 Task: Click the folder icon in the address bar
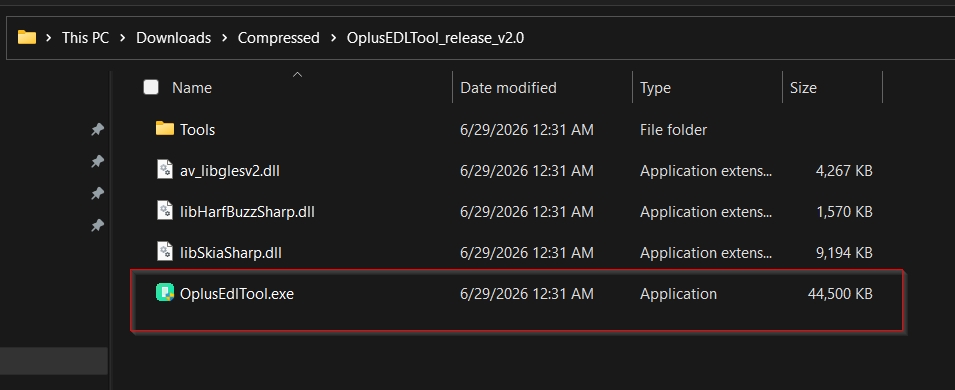click(27, 38)
